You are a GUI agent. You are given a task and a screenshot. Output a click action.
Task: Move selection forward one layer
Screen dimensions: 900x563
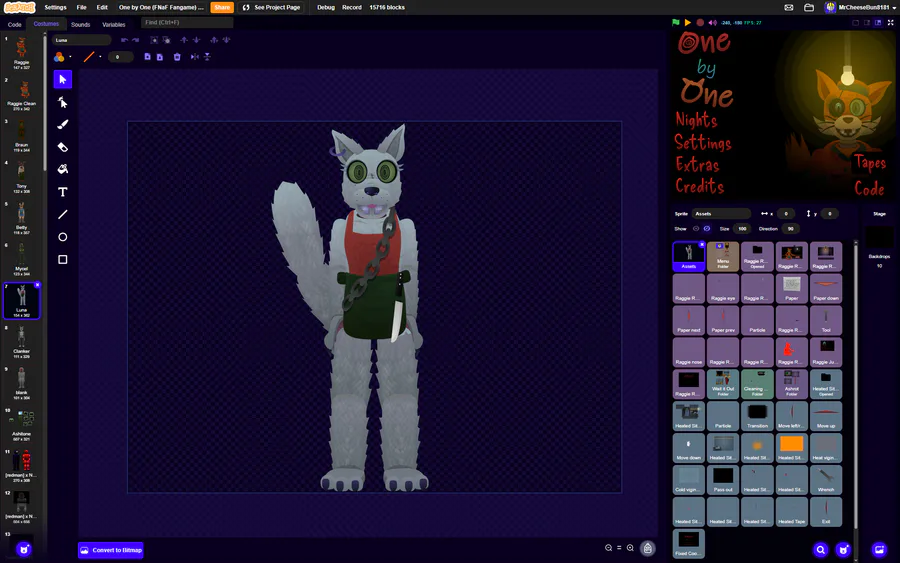point(184,40)
